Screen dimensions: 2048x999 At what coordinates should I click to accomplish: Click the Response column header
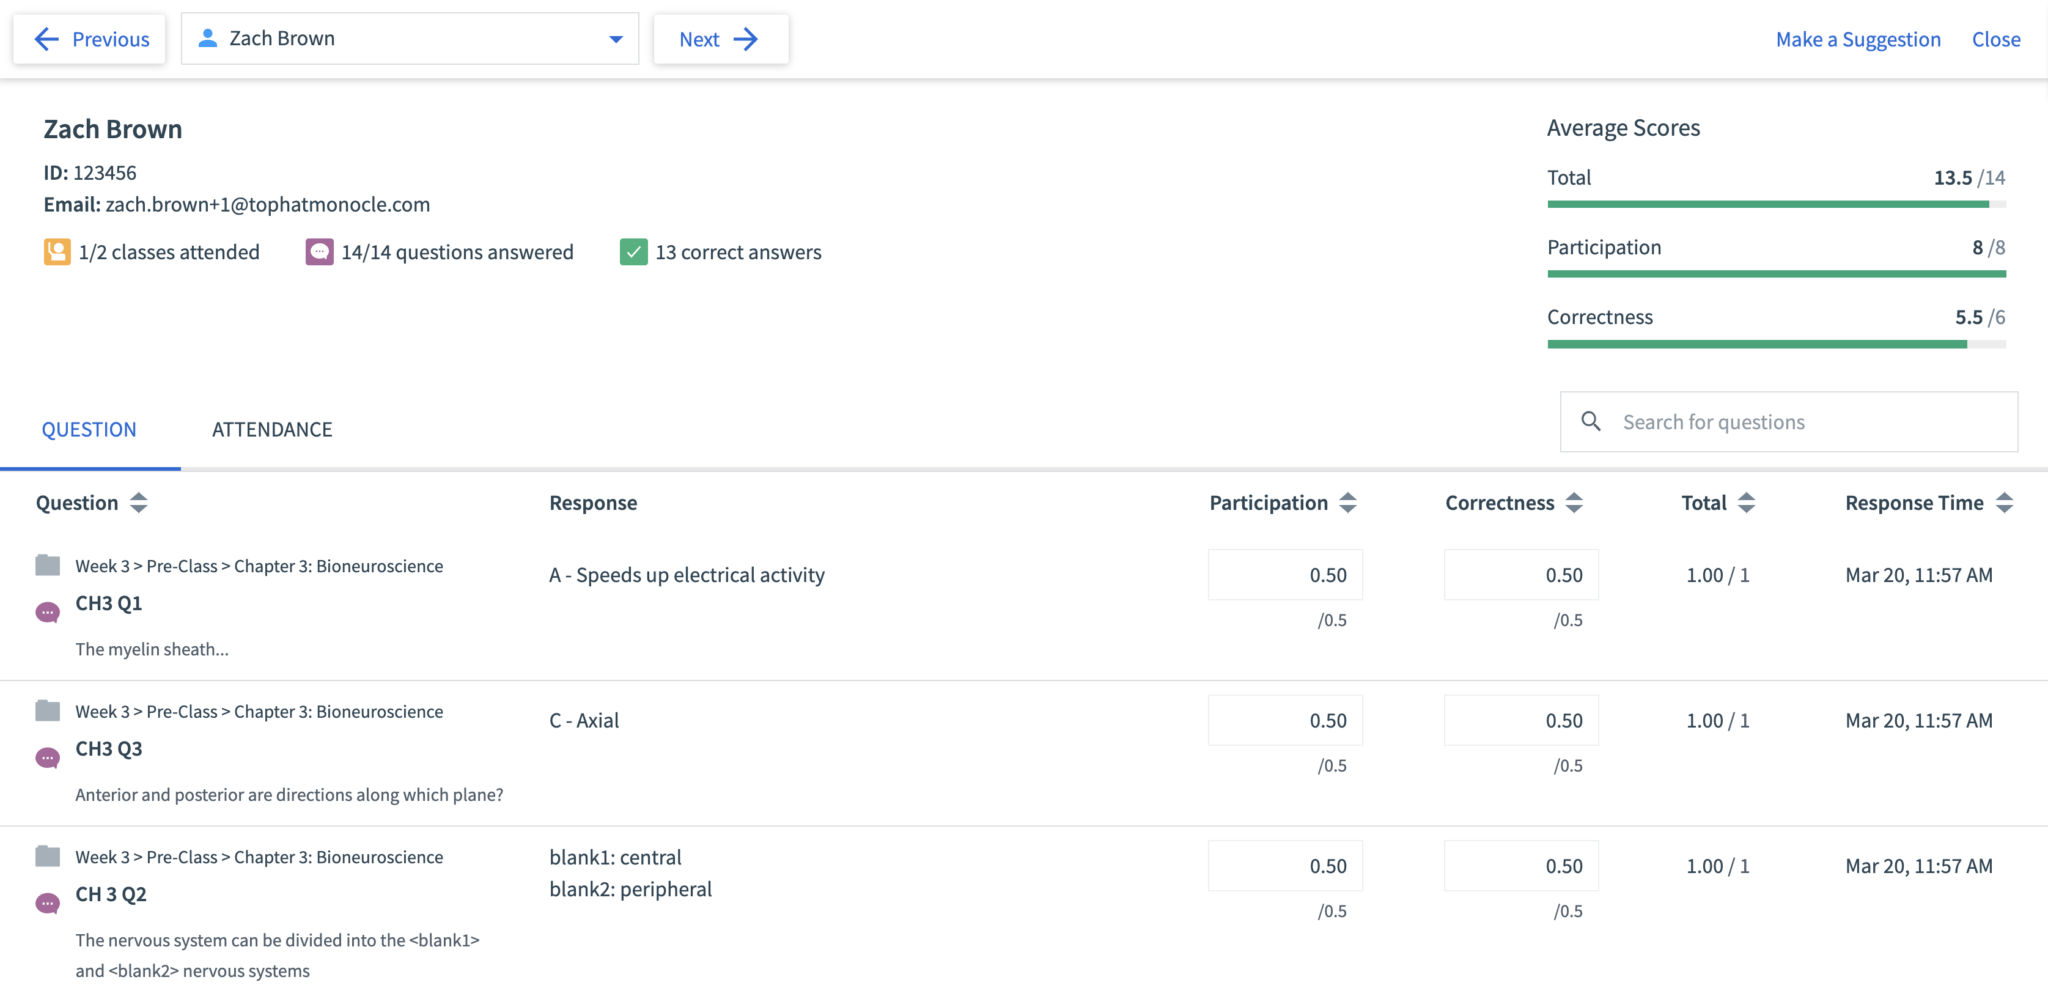click(x=593, y=503)
